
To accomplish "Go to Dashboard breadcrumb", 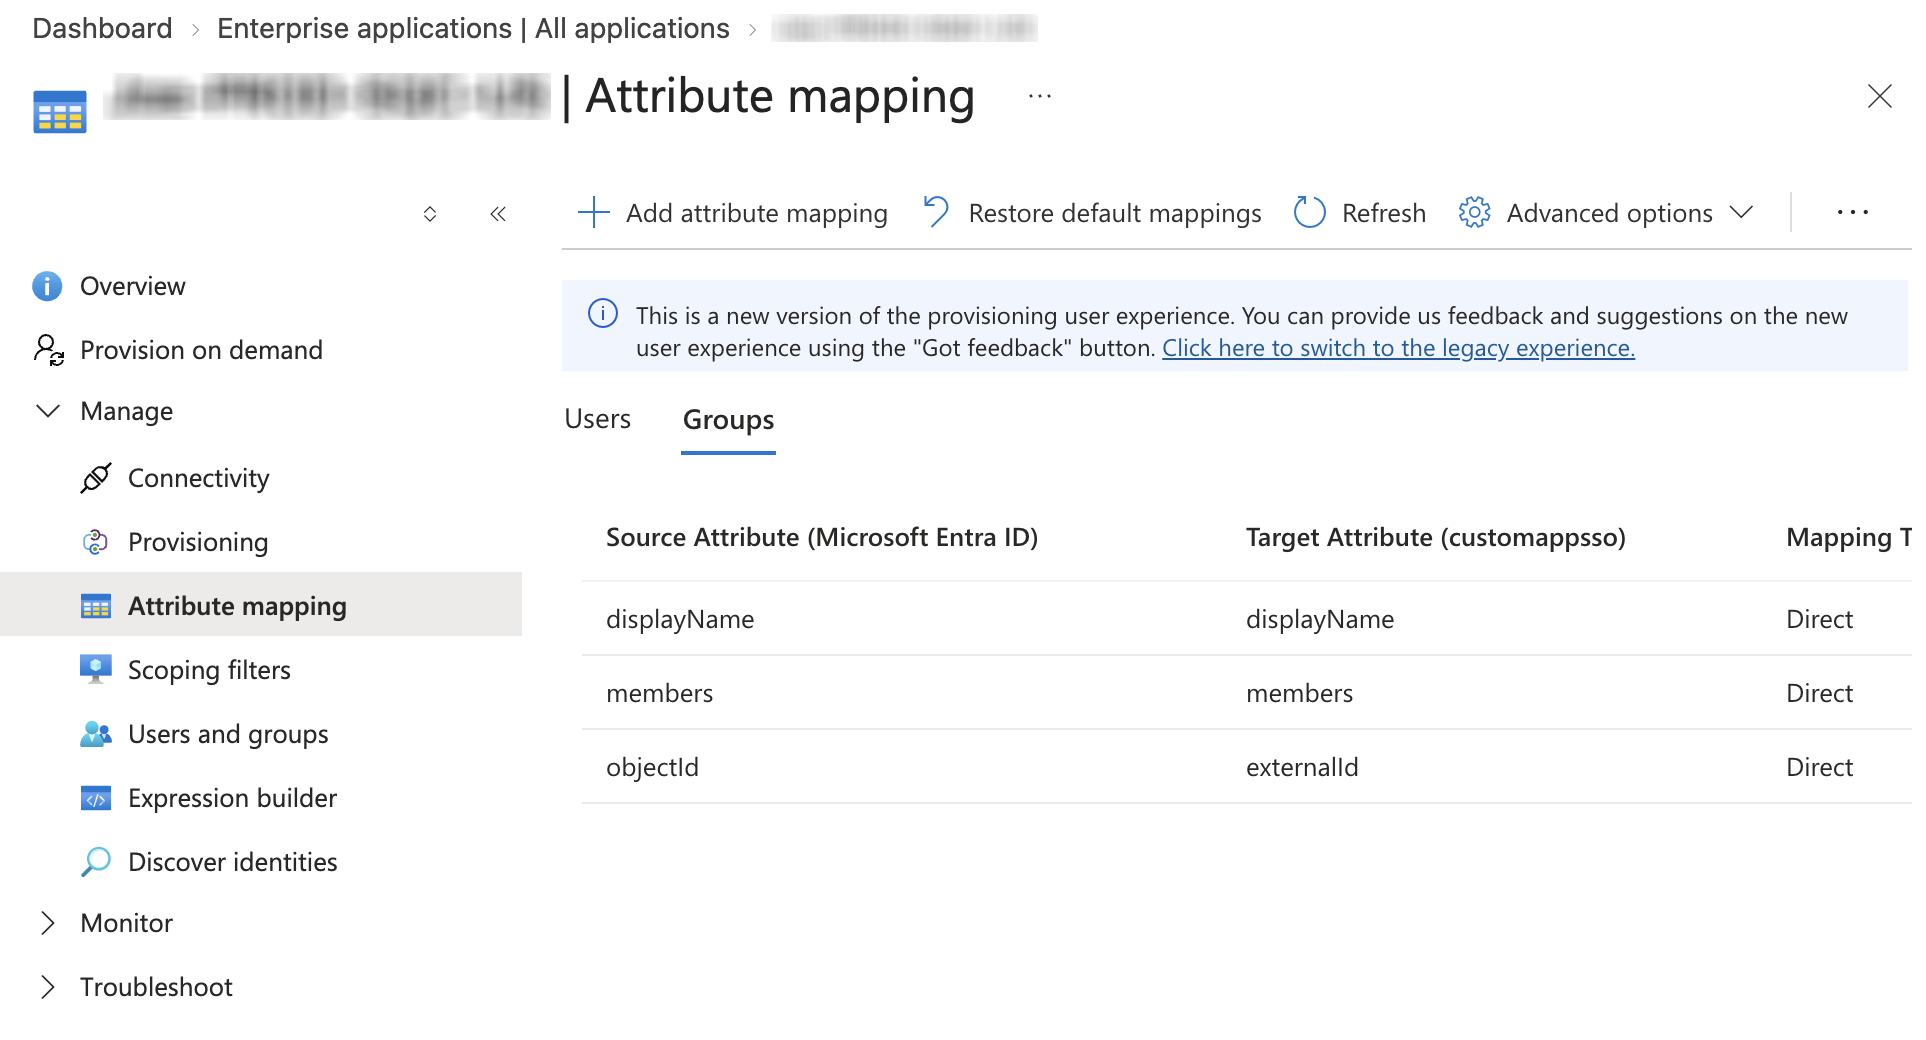I will point(102,28).
